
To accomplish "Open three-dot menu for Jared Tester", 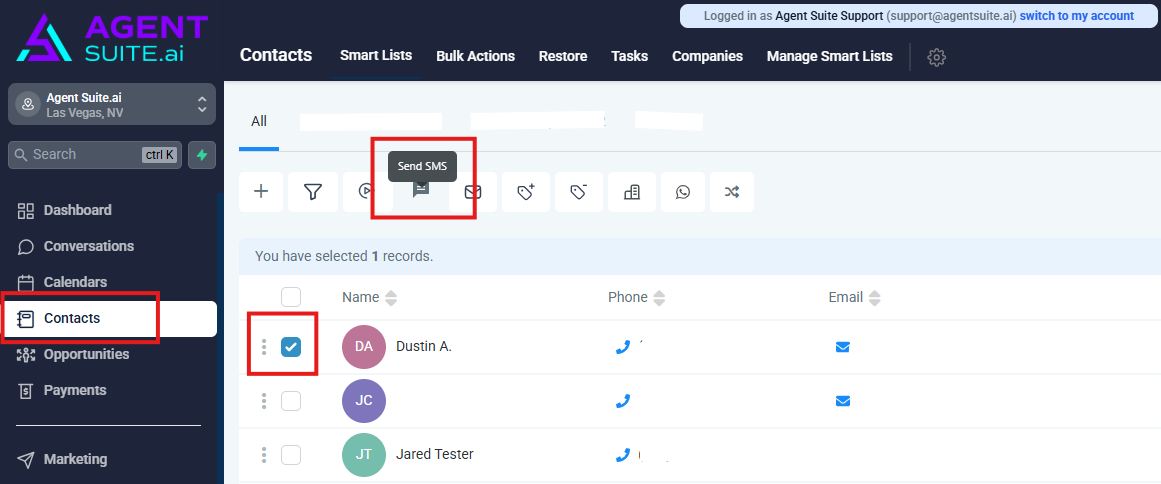I will pyautogui.click(x=264, y=454).
